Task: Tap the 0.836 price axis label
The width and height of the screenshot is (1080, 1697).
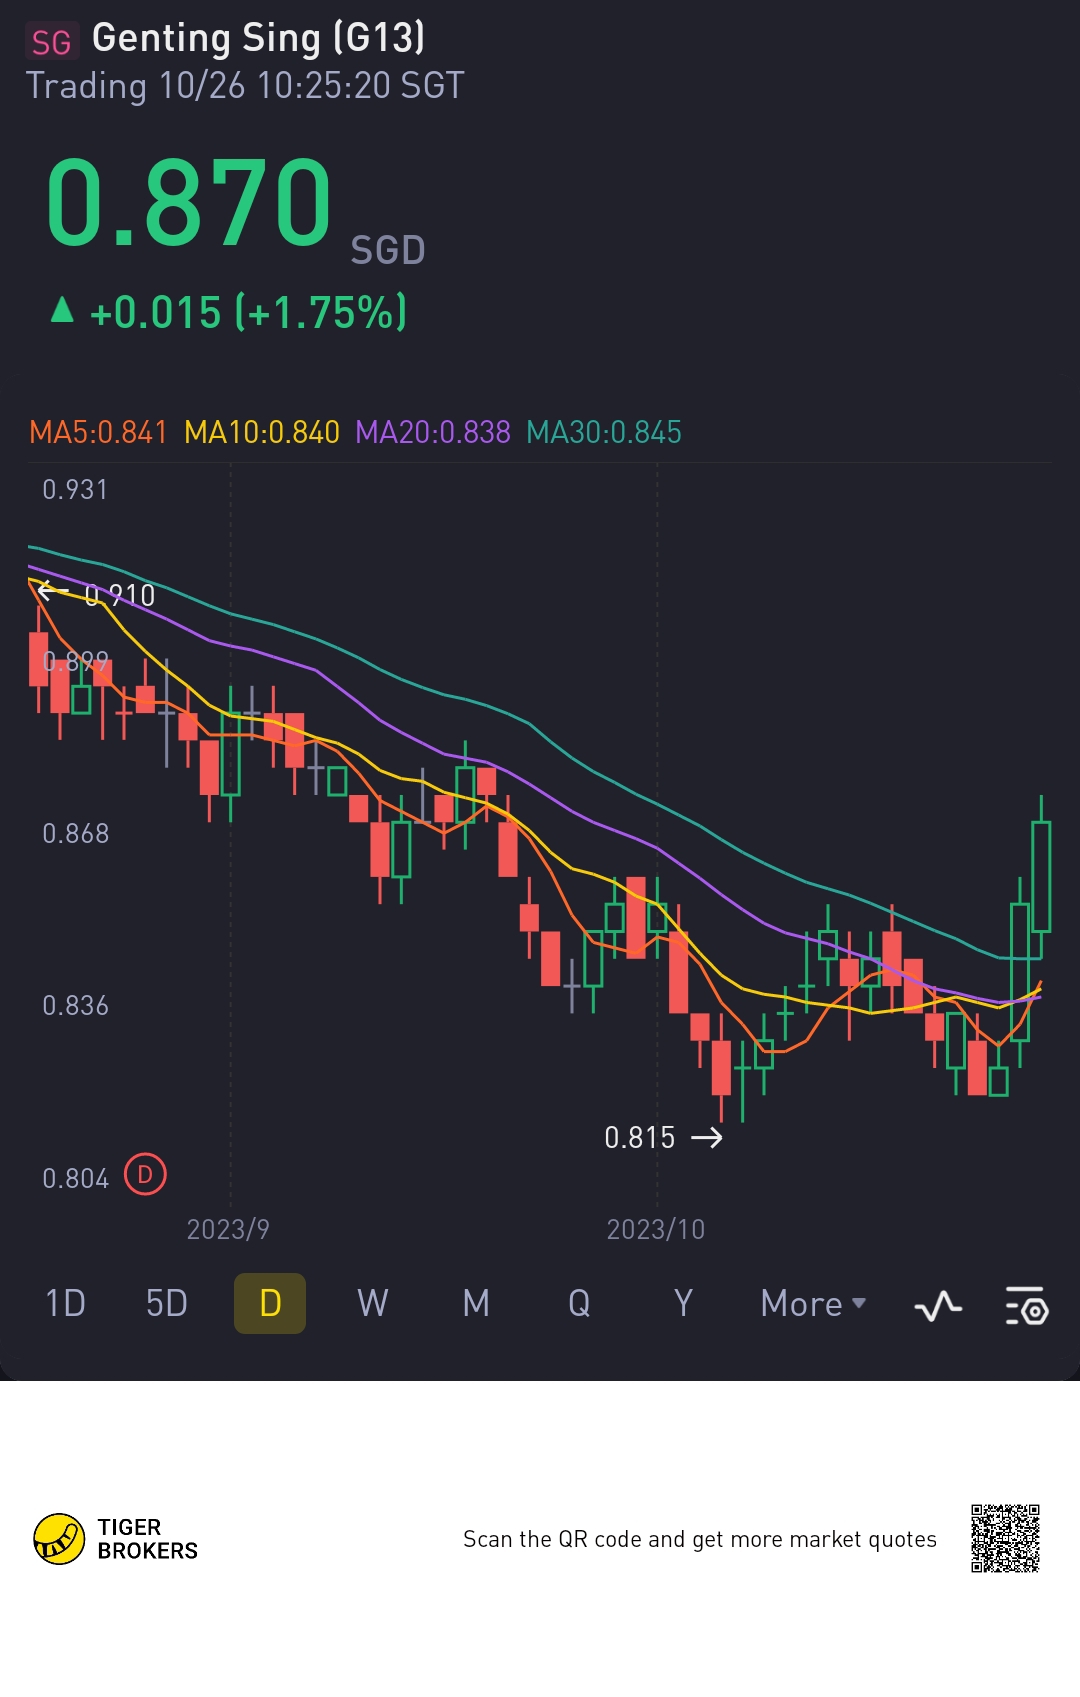Action: [x=75, y=1005]
